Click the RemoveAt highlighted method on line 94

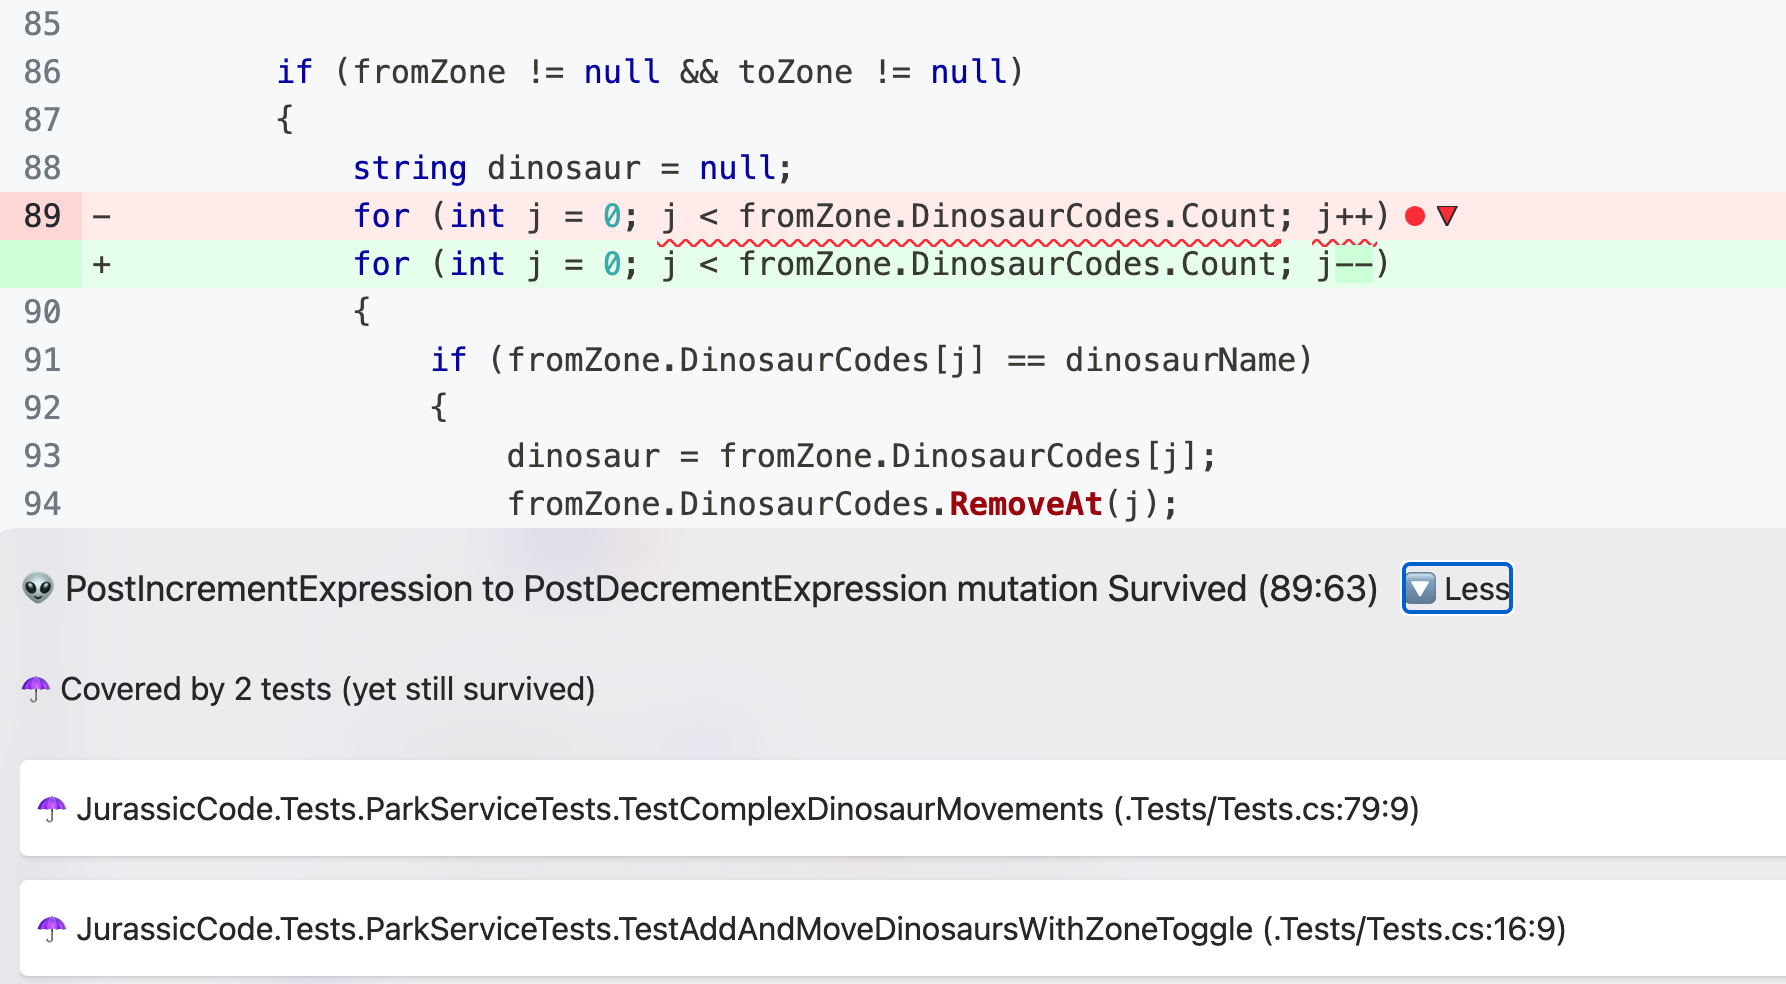1025,504
